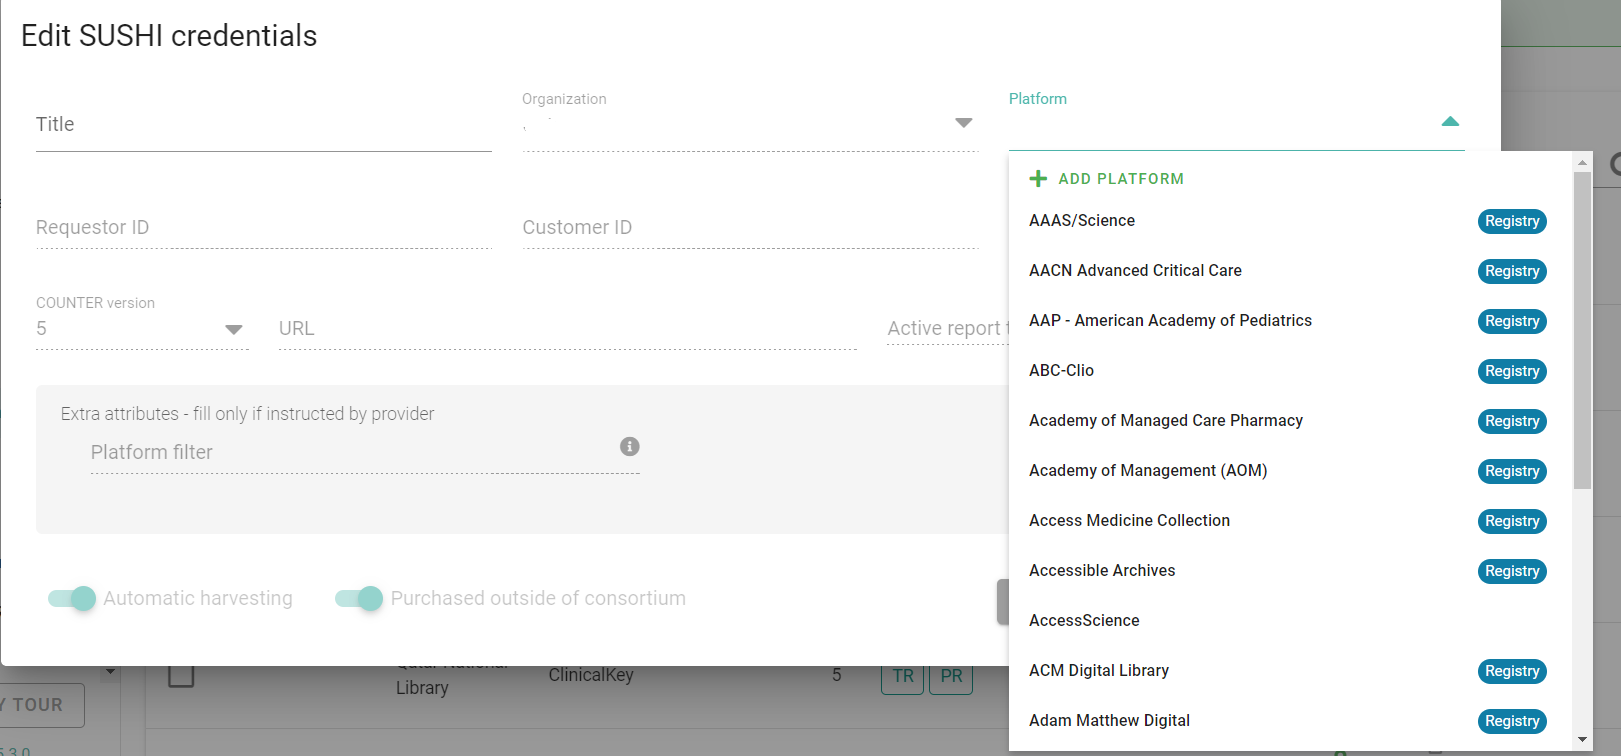Click the TOUR button behind the dialog
This screenshot has width=1621, height=756.
coord(42,705)
